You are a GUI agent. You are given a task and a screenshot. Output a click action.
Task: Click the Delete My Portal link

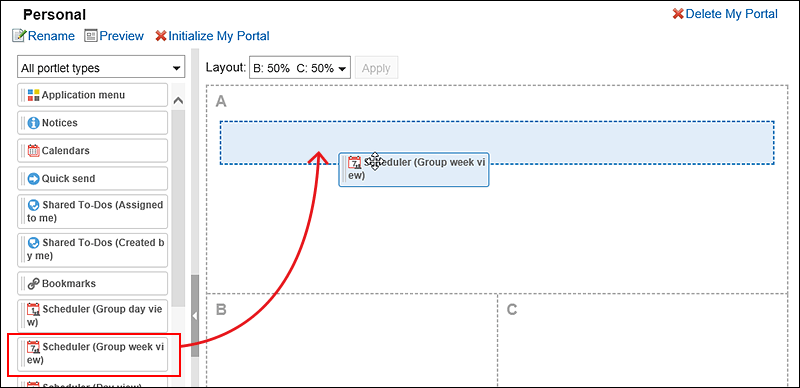(x=725, y=14)
